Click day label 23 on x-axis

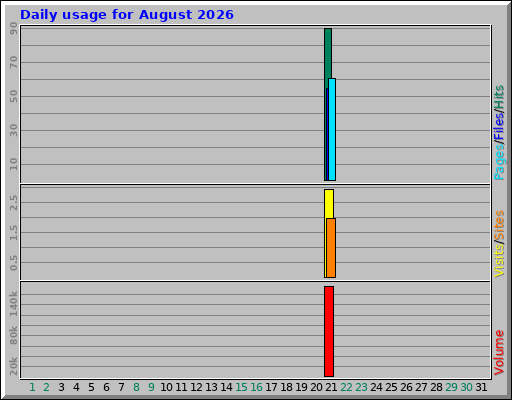(x=361, y=387)
